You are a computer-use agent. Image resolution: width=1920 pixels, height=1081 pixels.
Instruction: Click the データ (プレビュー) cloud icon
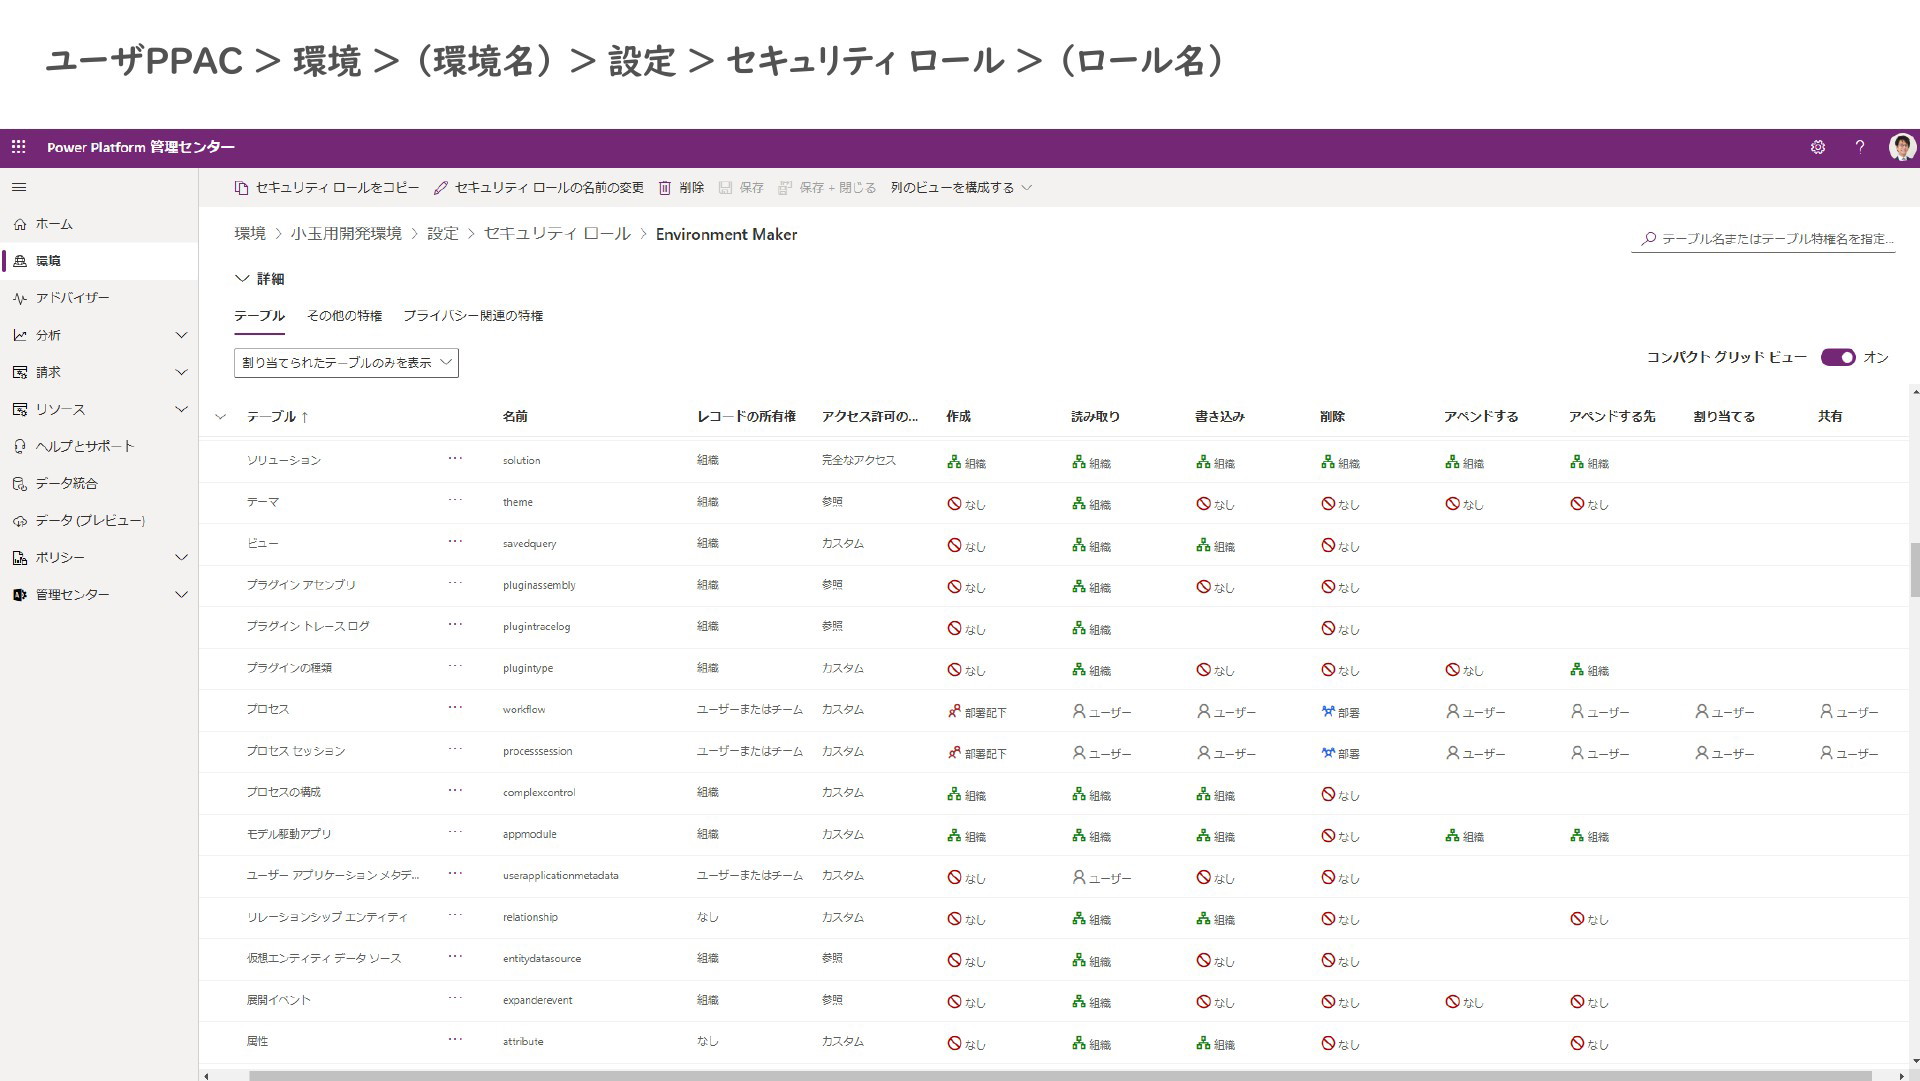coord(20,521)
